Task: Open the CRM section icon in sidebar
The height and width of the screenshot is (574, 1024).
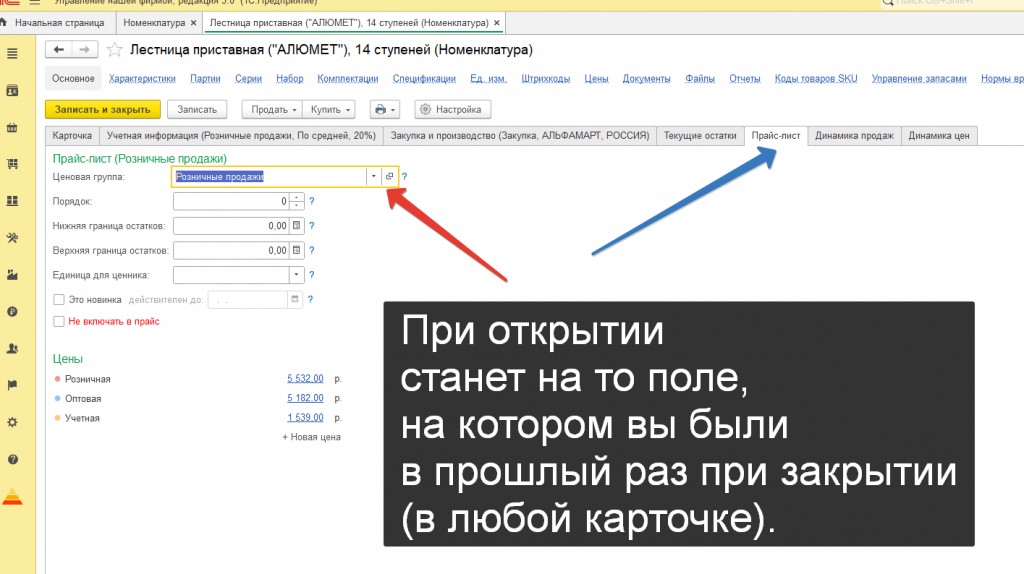Action: click(x=12, y=91)
